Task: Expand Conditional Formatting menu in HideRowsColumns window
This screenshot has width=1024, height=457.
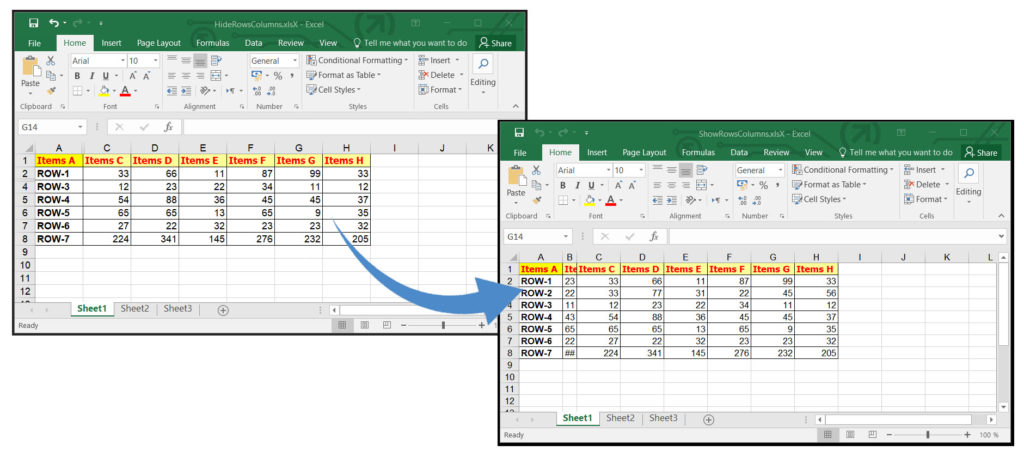Action: [x=357, y=60]
